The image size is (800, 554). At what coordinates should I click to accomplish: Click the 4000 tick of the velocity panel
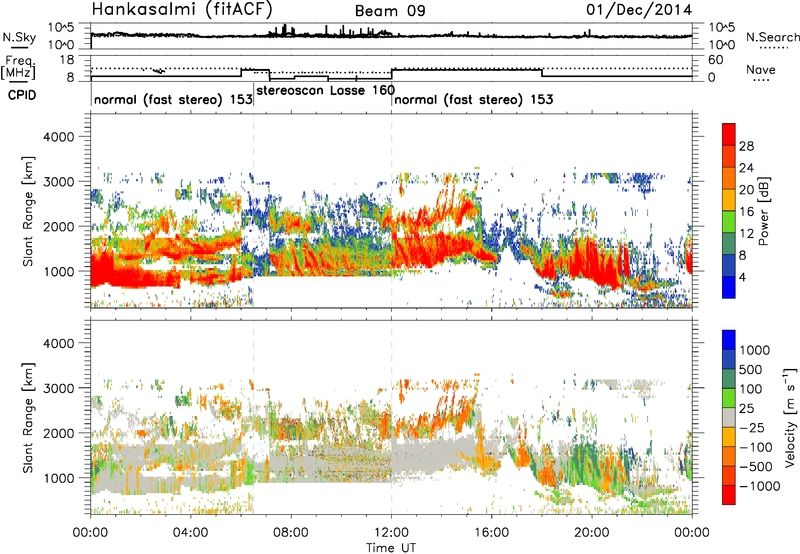pos(59,343)
